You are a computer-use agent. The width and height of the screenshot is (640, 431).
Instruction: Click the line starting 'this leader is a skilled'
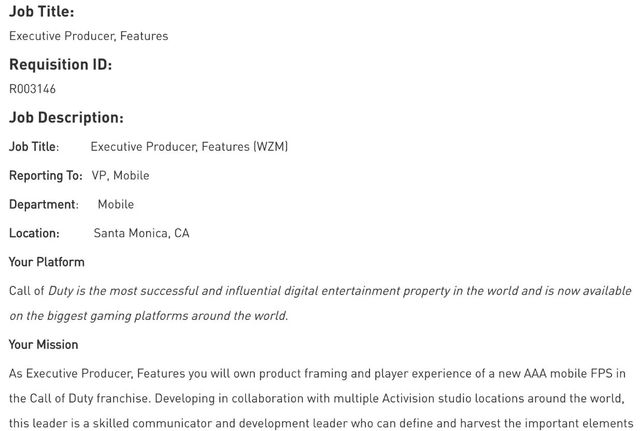[320, 423]
